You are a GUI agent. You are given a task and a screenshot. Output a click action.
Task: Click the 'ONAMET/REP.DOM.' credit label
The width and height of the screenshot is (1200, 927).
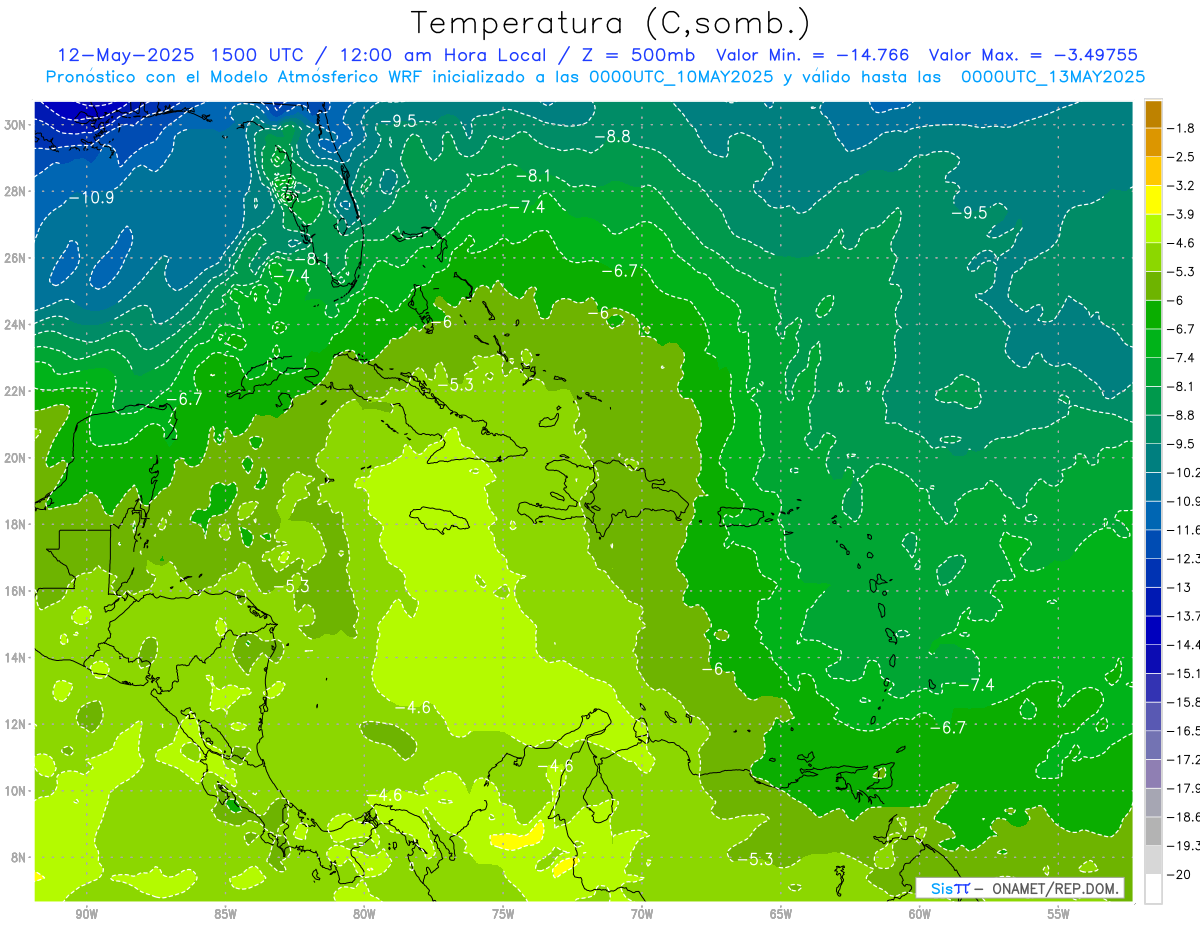(x=1056, y=888)
